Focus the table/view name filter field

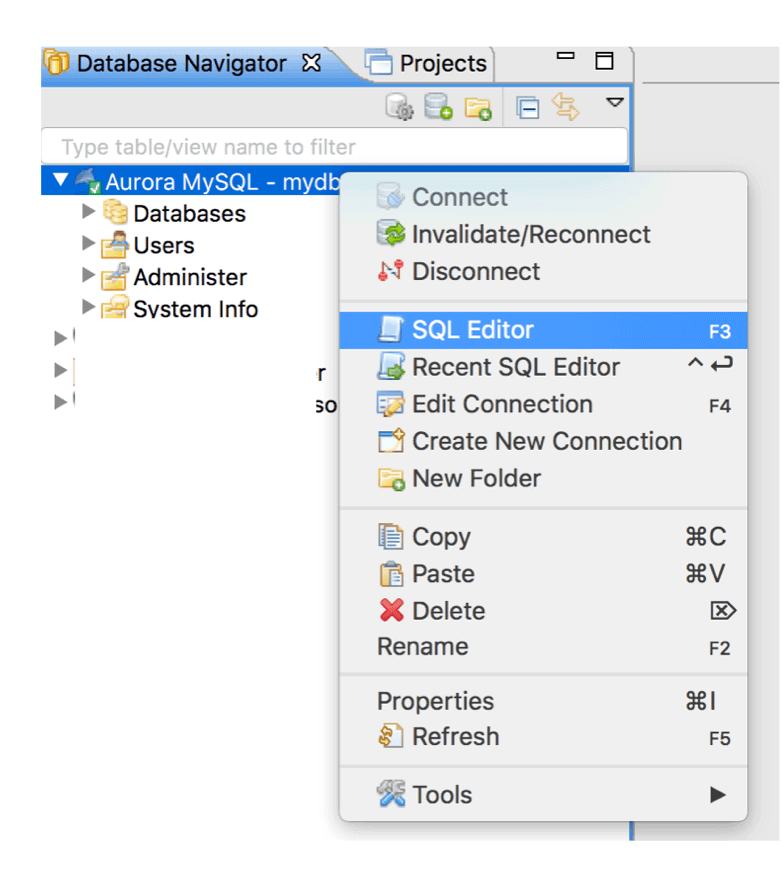tap(335, 146)
